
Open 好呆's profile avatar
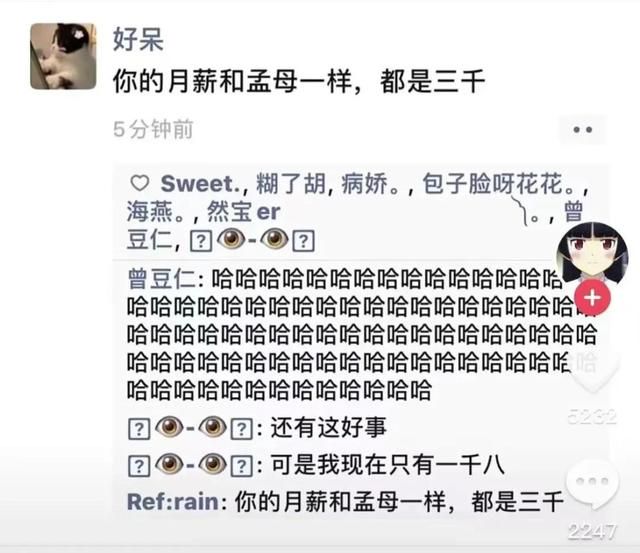63,56
